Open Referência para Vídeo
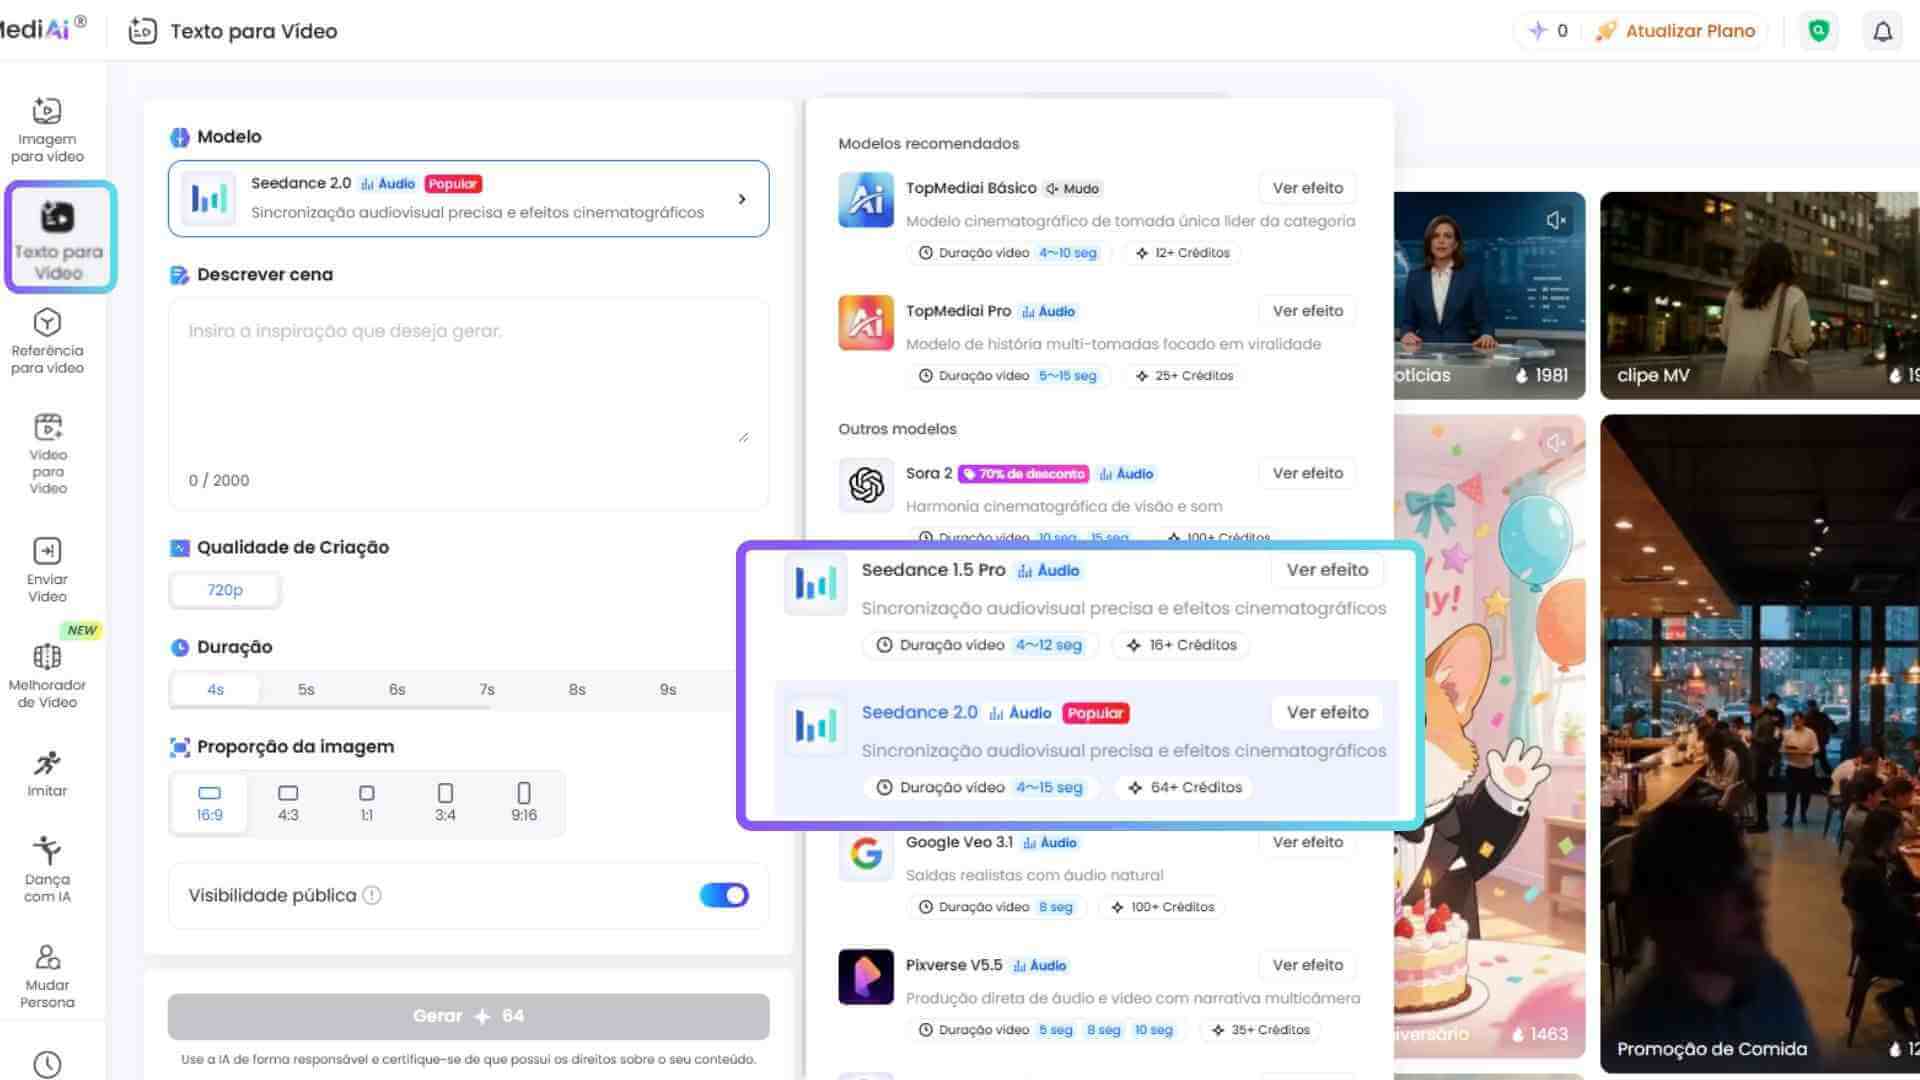Screen dimensions: 1920x1080 pyautogui.click(x=46, y=339)
